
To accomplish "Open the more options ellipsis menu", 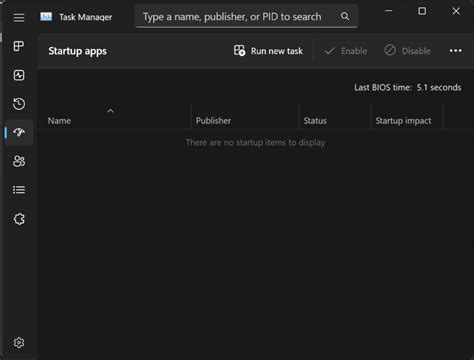I will pyautogui.click(x=455, y=51).
